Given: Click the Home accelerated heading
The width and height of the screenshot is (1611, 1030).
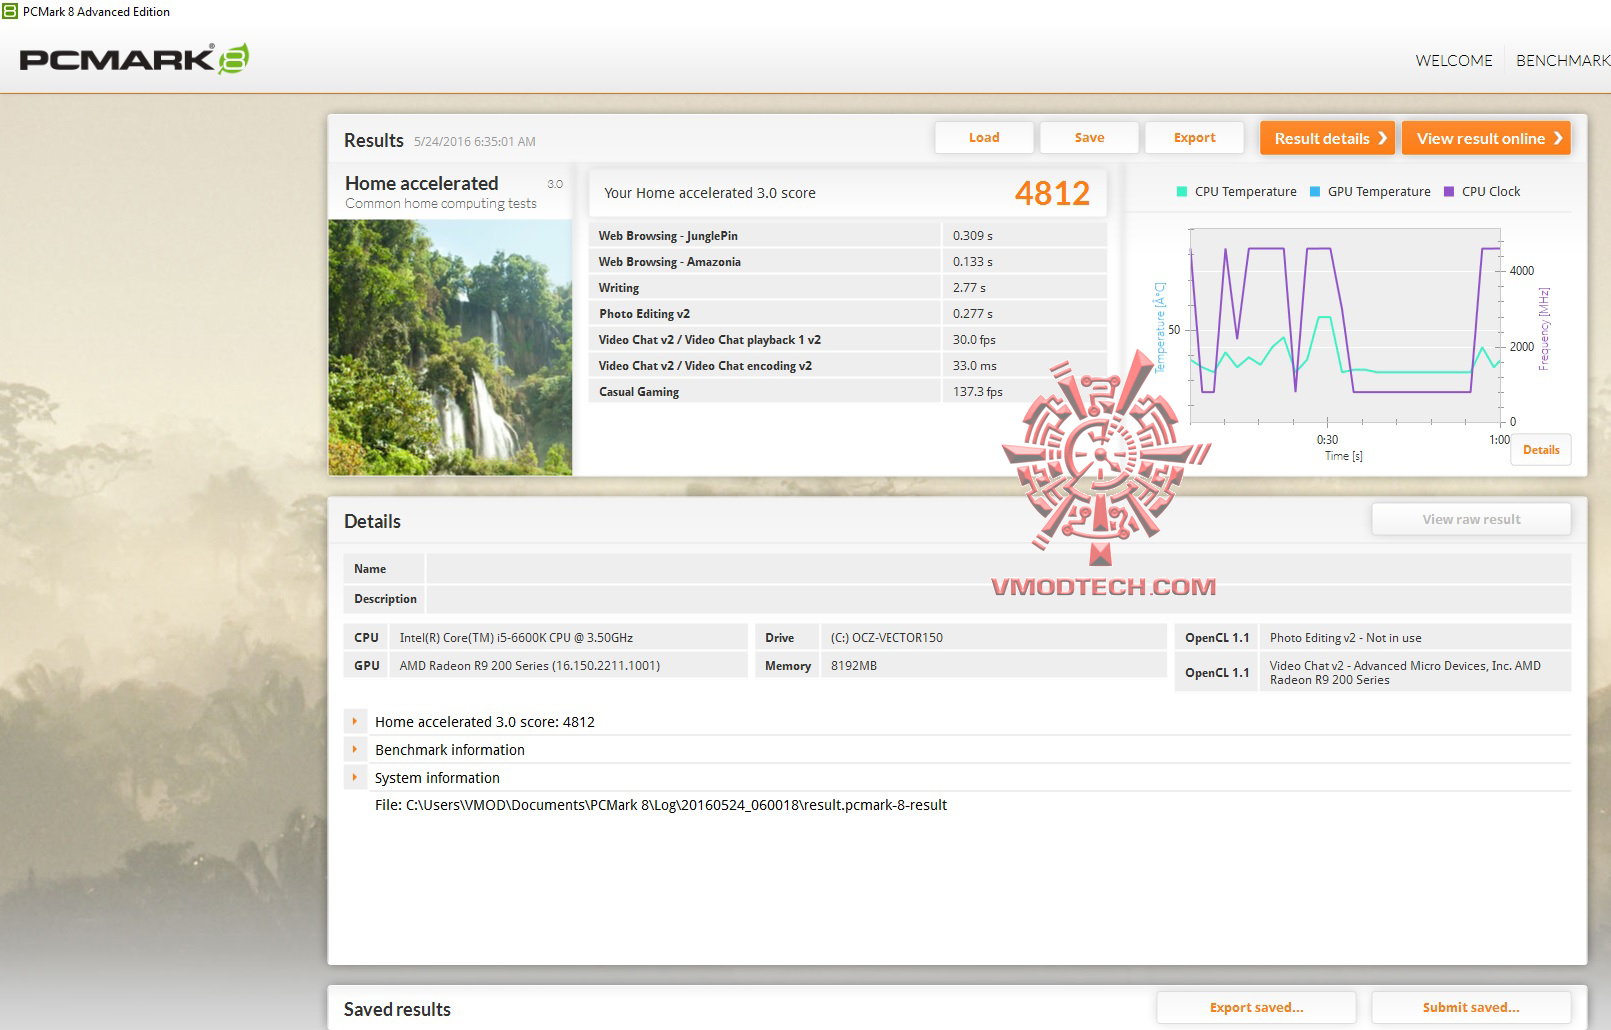Looking at the screenshot, I should coord(421,183).
